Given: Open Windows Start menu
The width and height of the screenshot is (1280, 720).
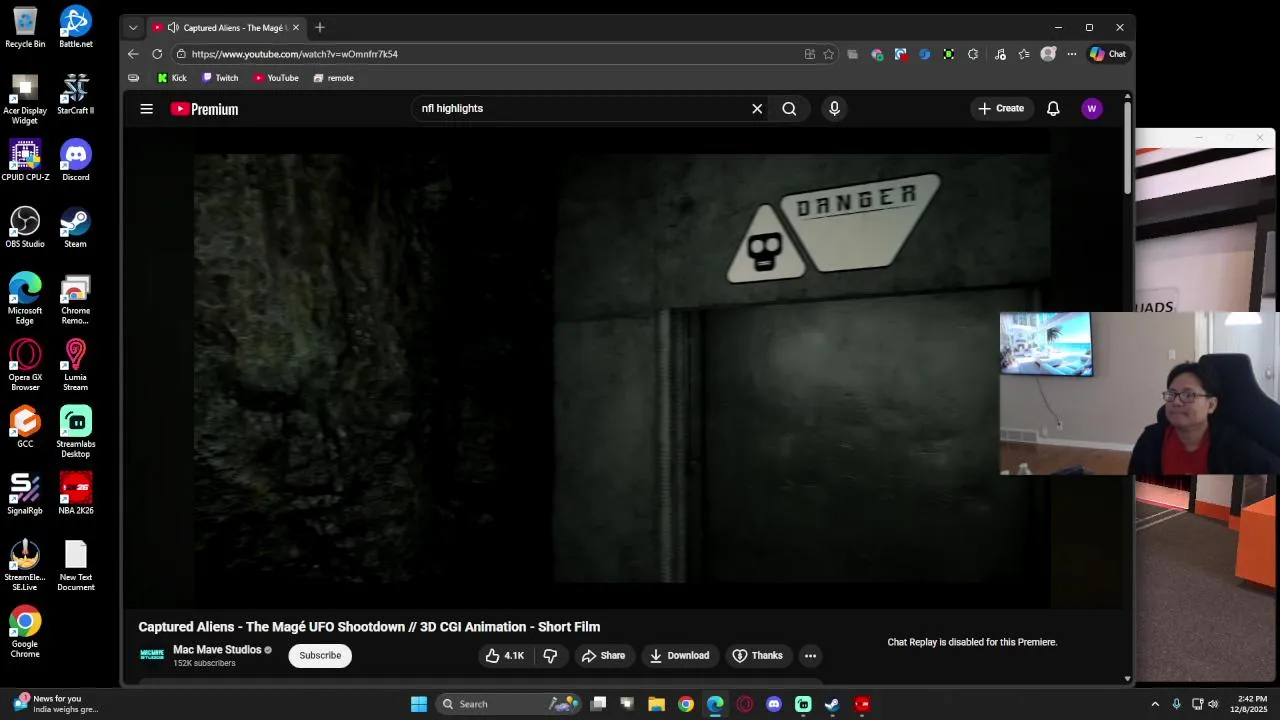Looking at the screenshot, I should [419, 704].
